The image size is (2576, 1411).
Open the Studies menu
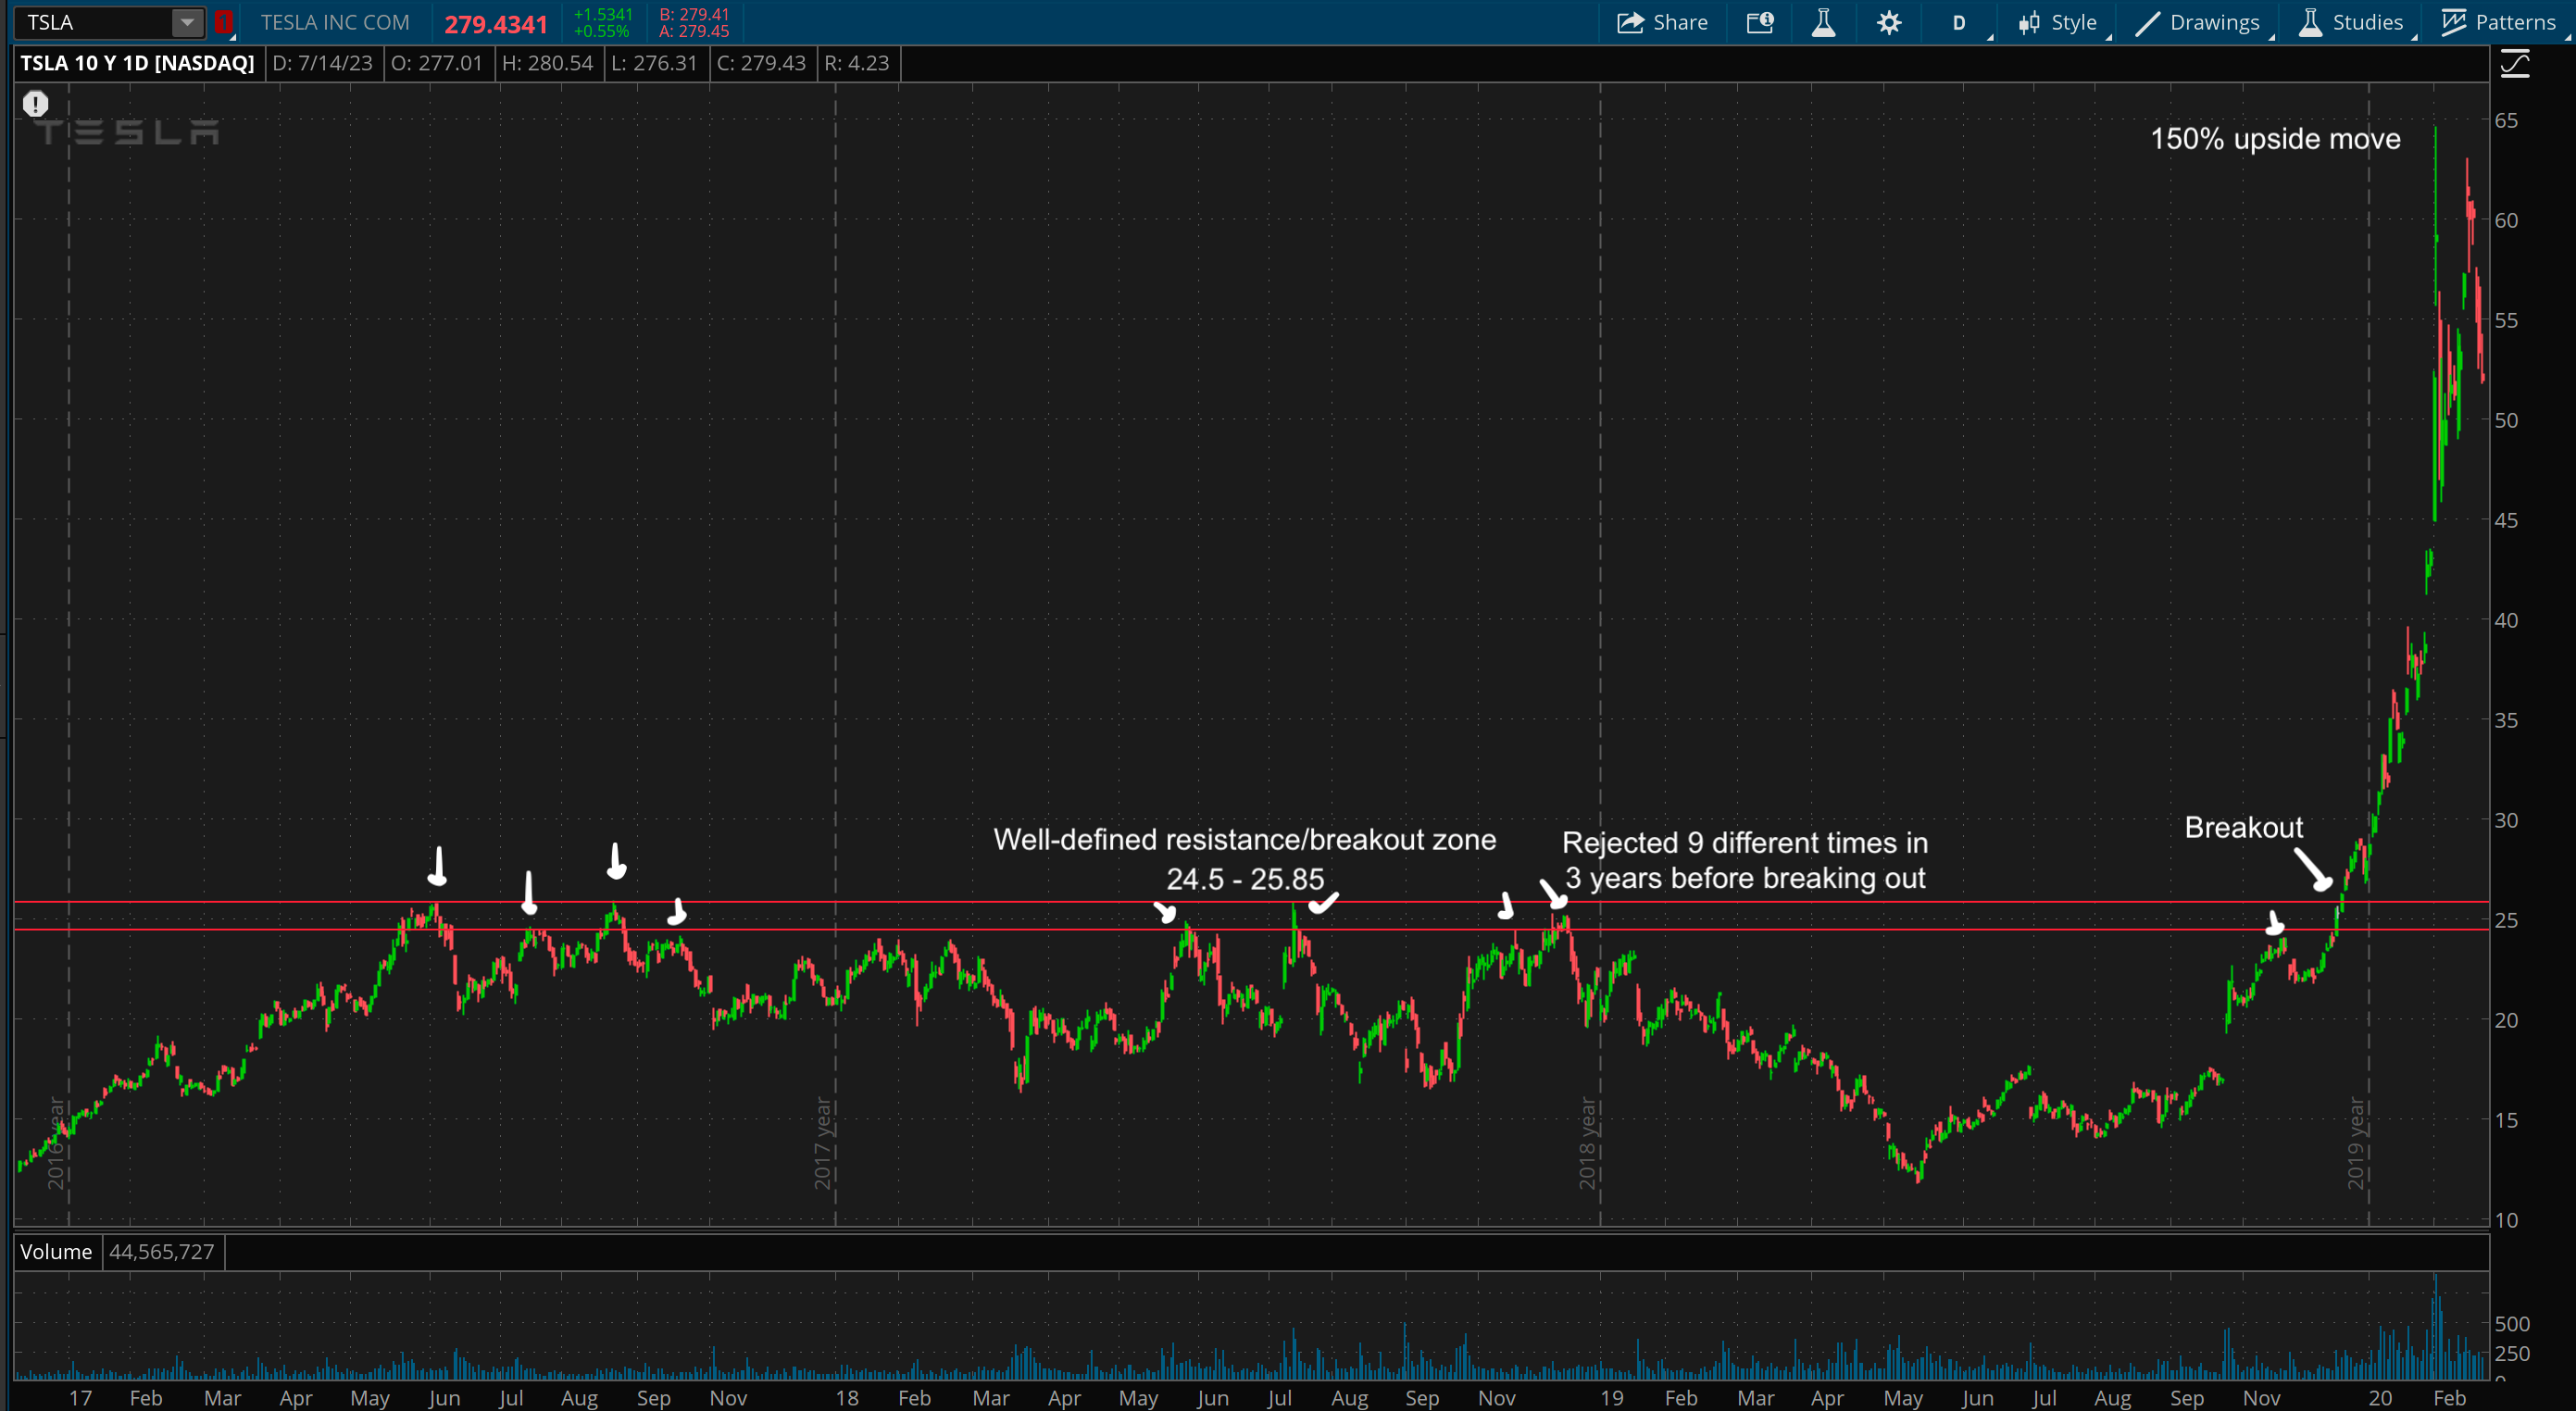[x=2353, y=22]
